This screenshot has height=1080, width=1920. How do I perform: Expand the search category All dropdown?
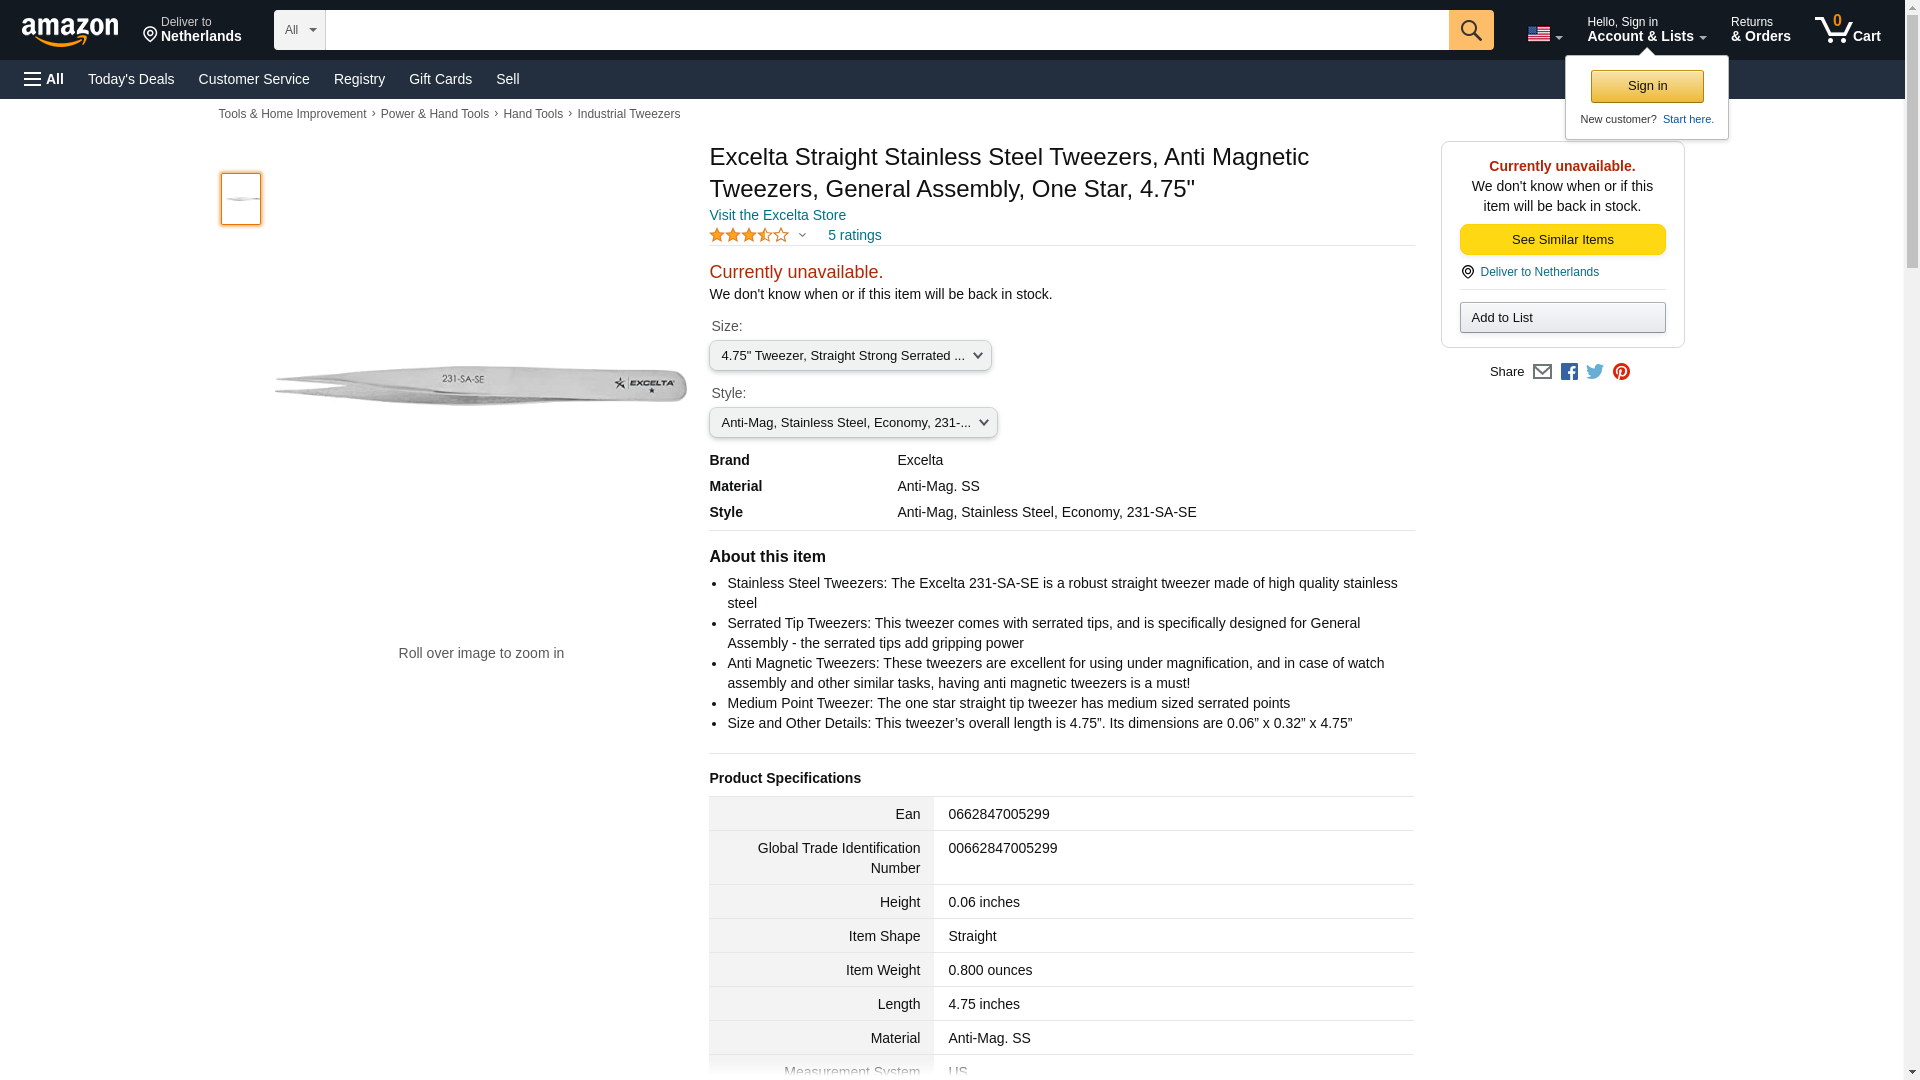[x=300, y=30]
